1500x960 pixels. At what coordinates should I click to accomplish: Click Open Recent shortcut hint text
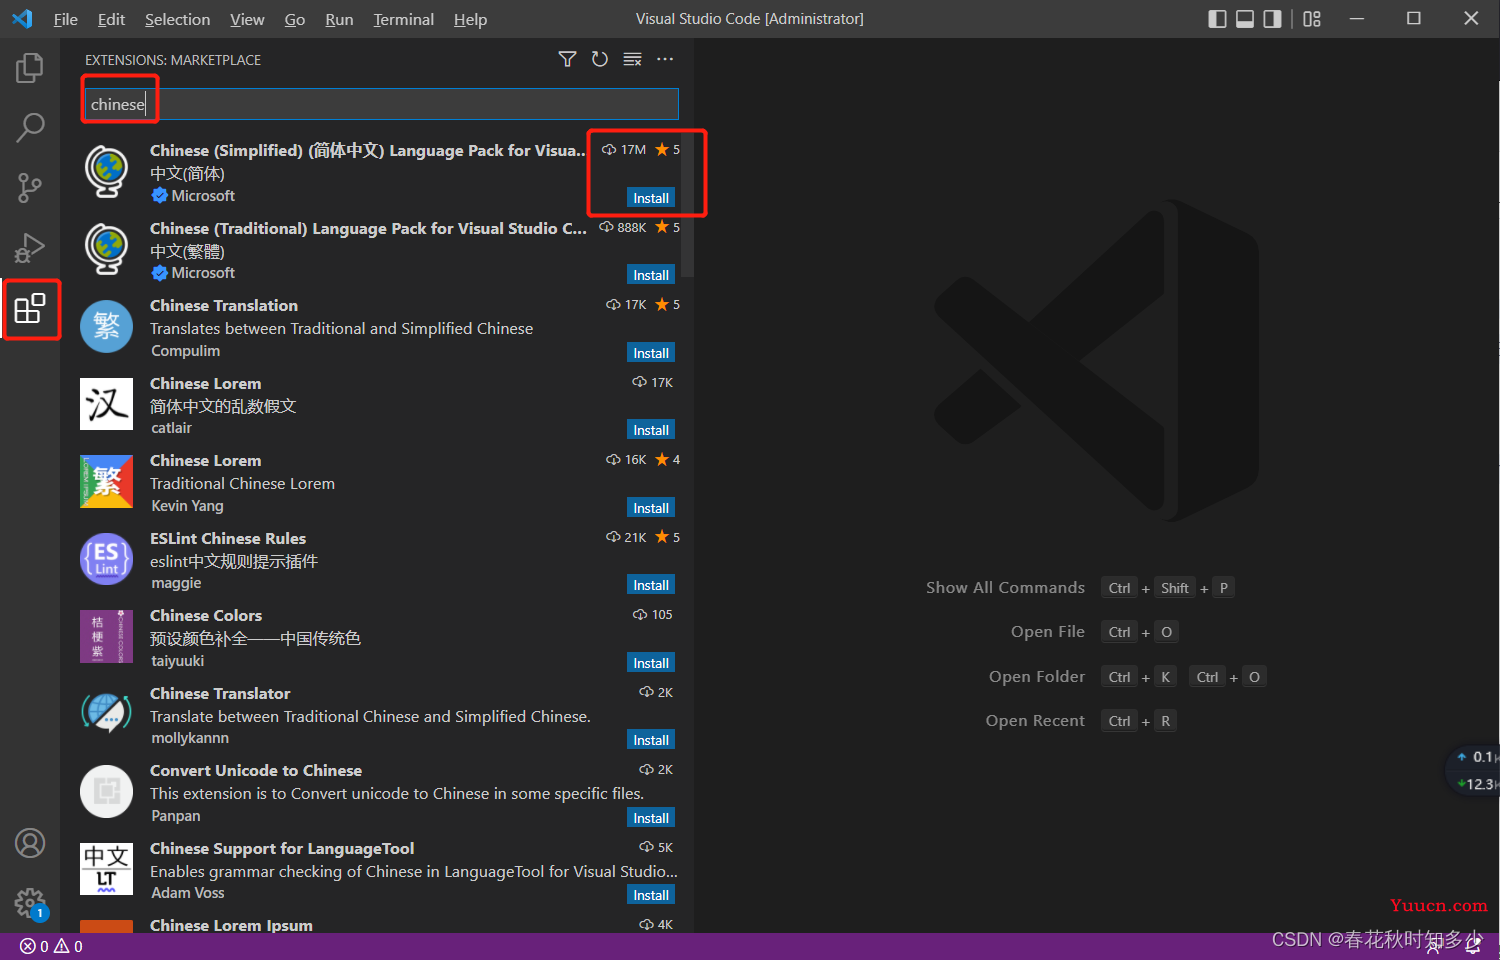(1035, 721)
